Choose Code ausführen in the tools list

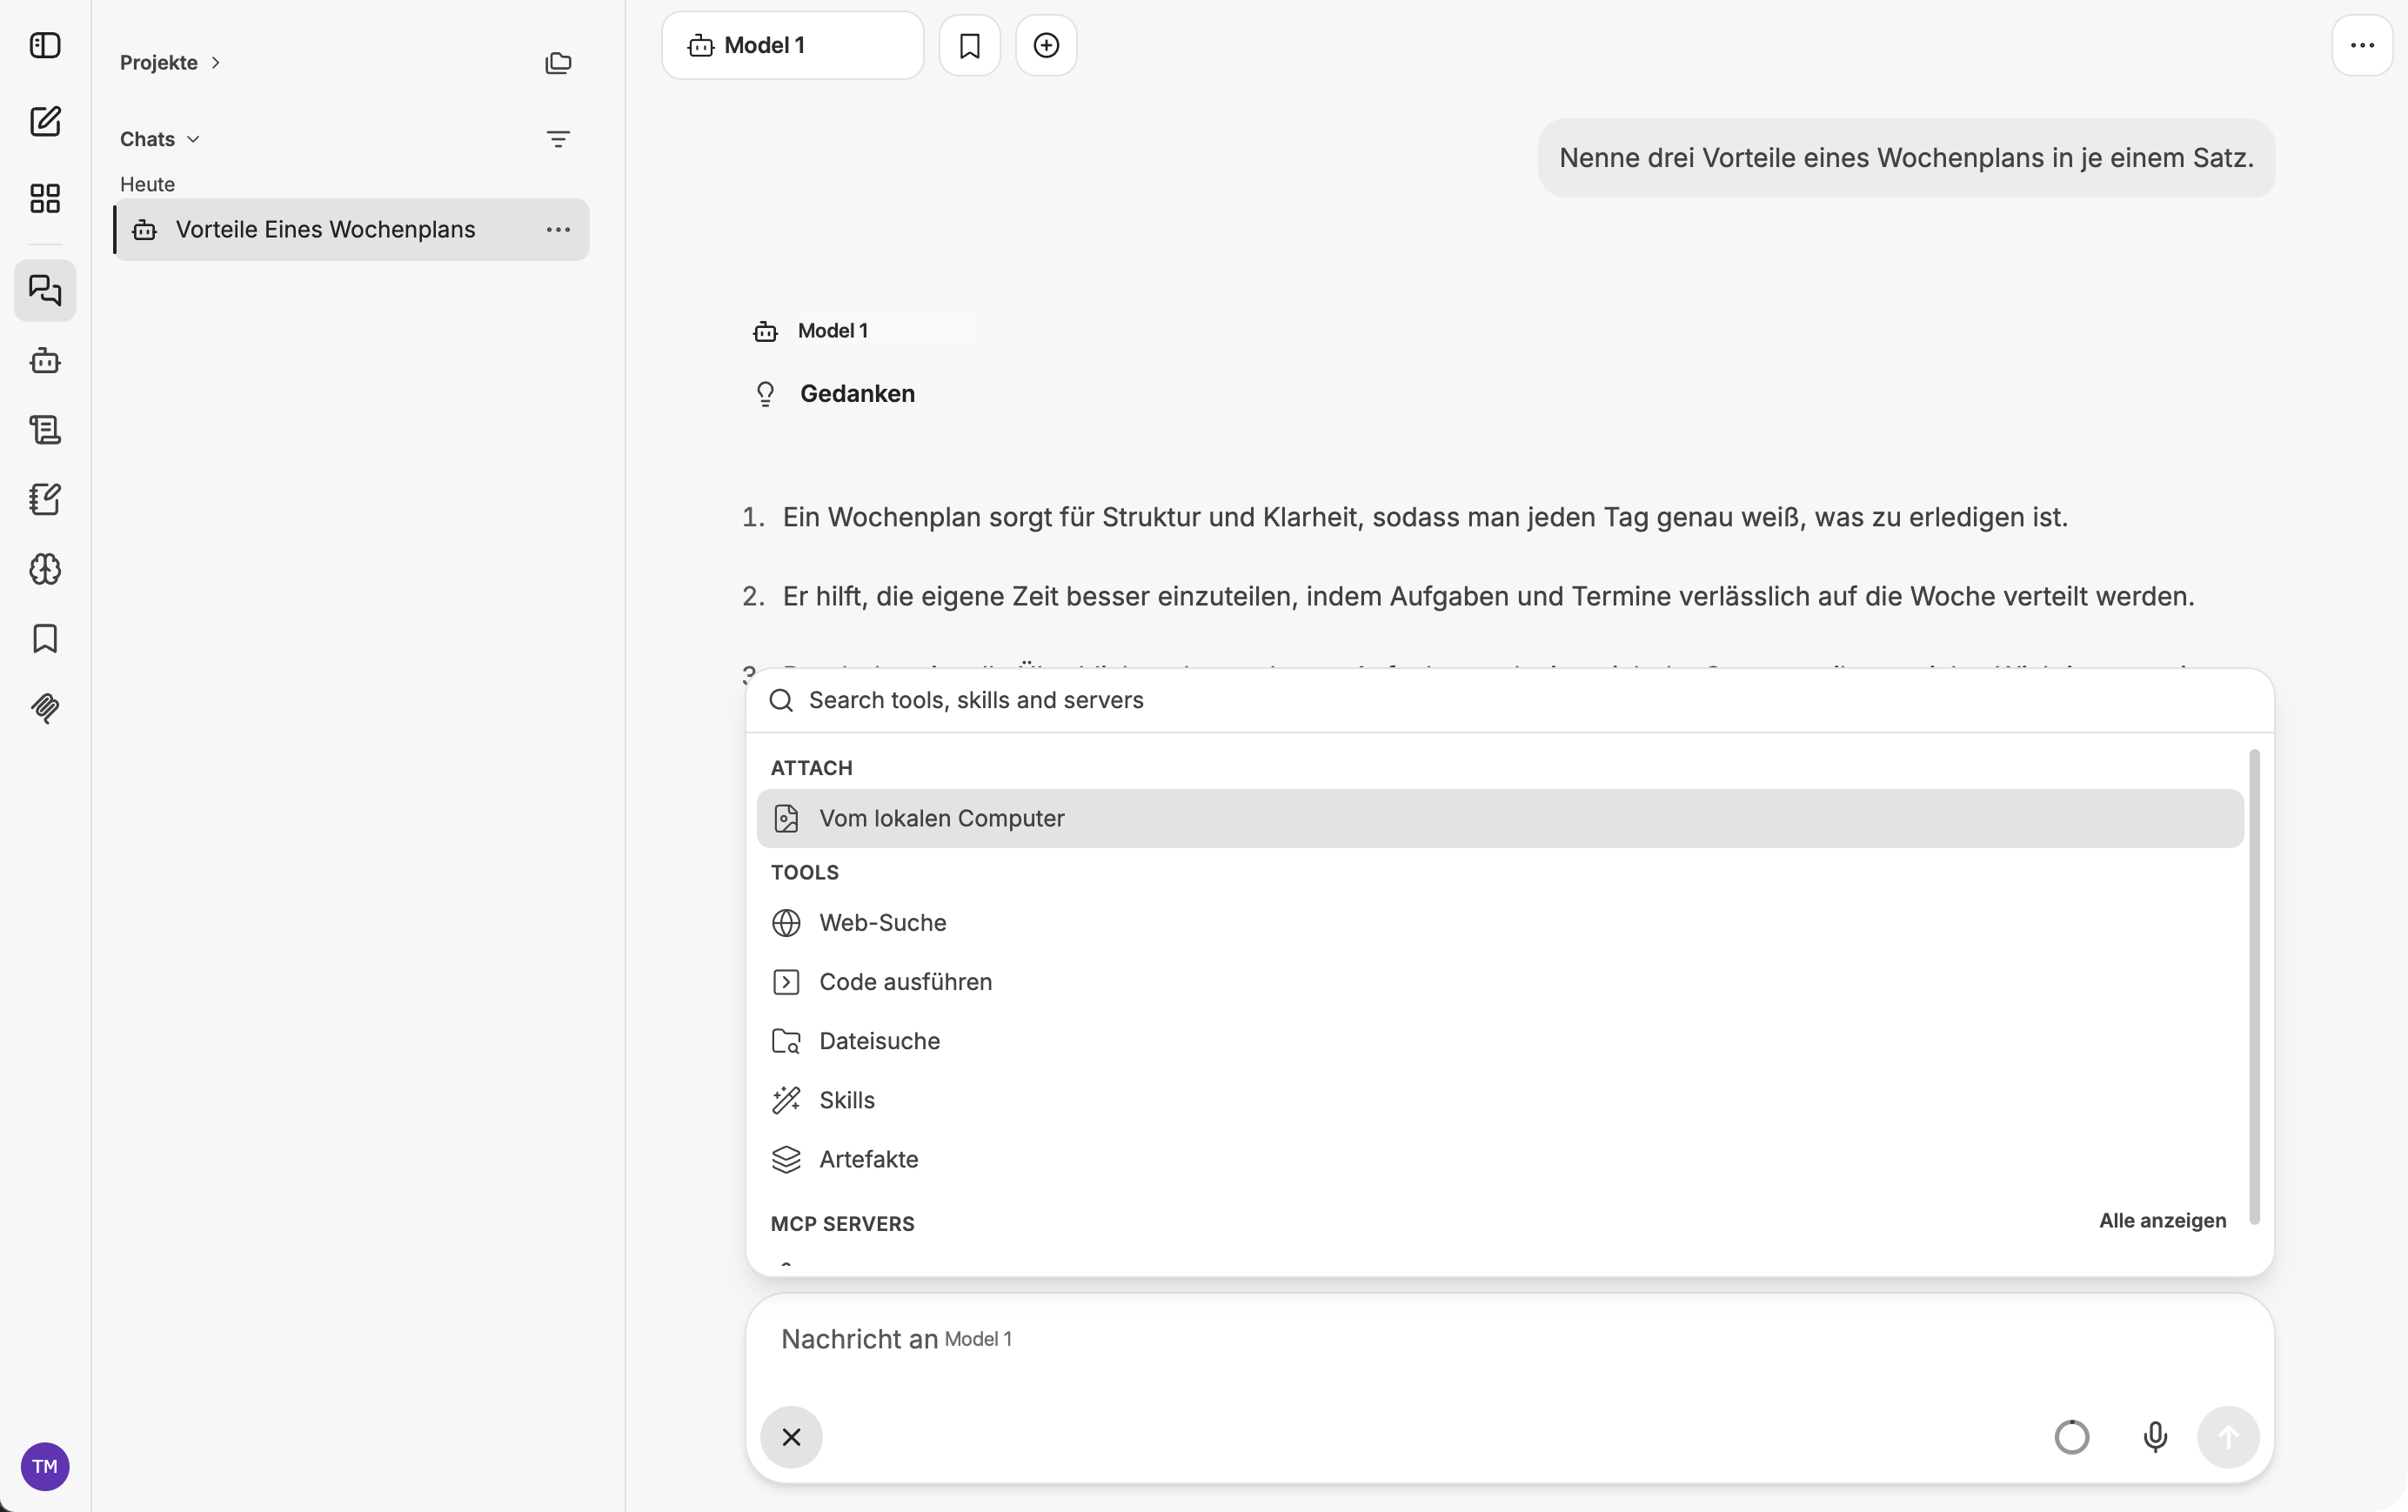pyautogui.click(x=1500, y=982)
